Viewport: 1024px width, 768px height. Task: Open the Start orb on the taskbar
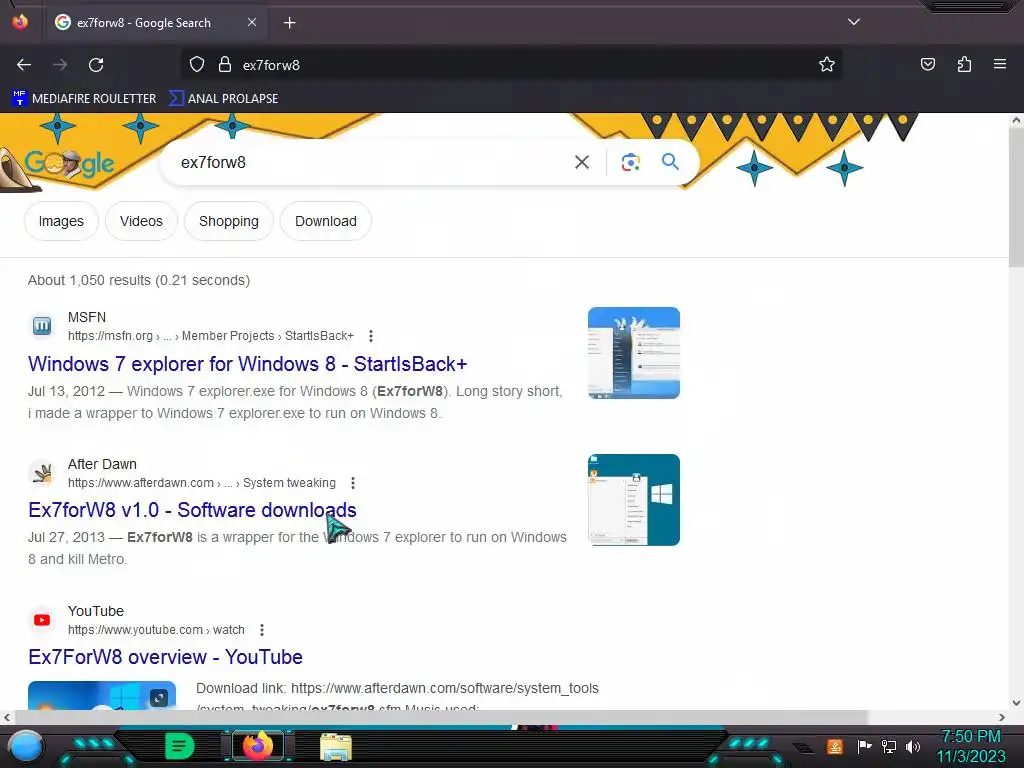25,746
